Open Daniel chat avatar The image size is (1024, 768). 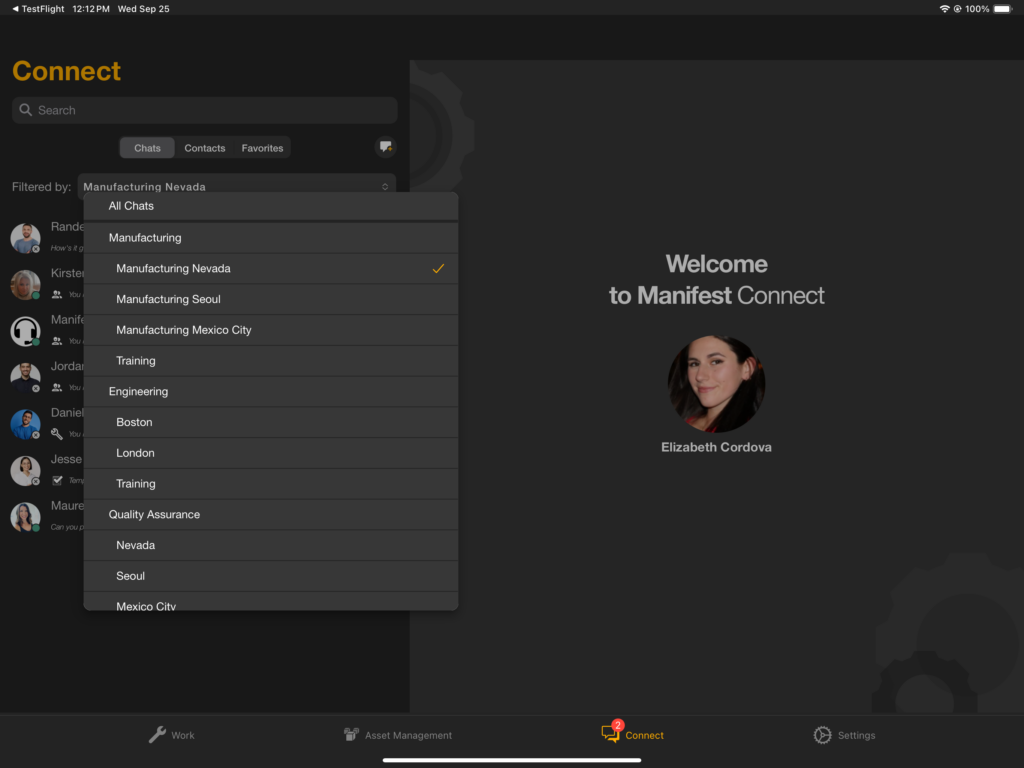(25, 424)
